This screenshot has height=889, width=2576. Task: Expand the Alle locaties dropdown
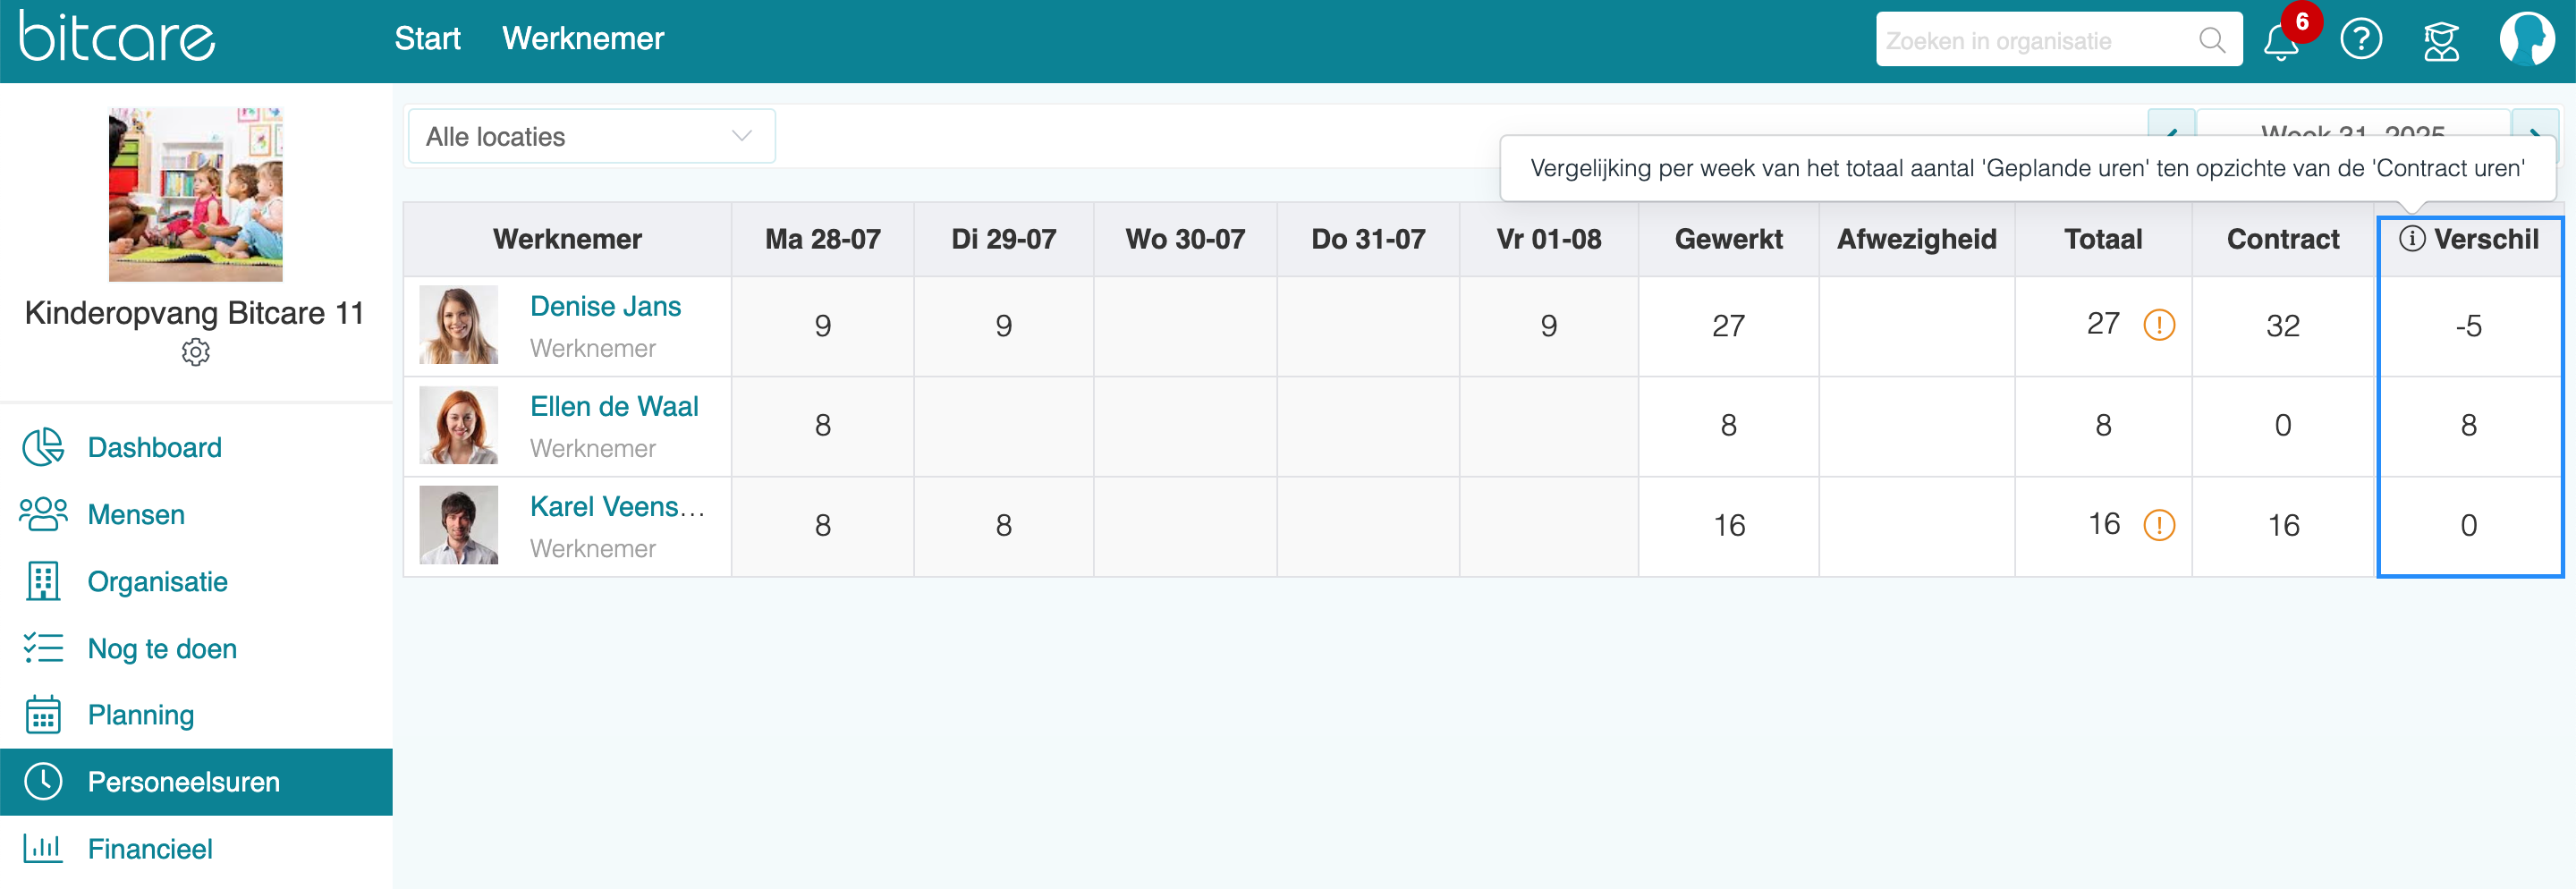pyautogui.click(x=591, y=136)
